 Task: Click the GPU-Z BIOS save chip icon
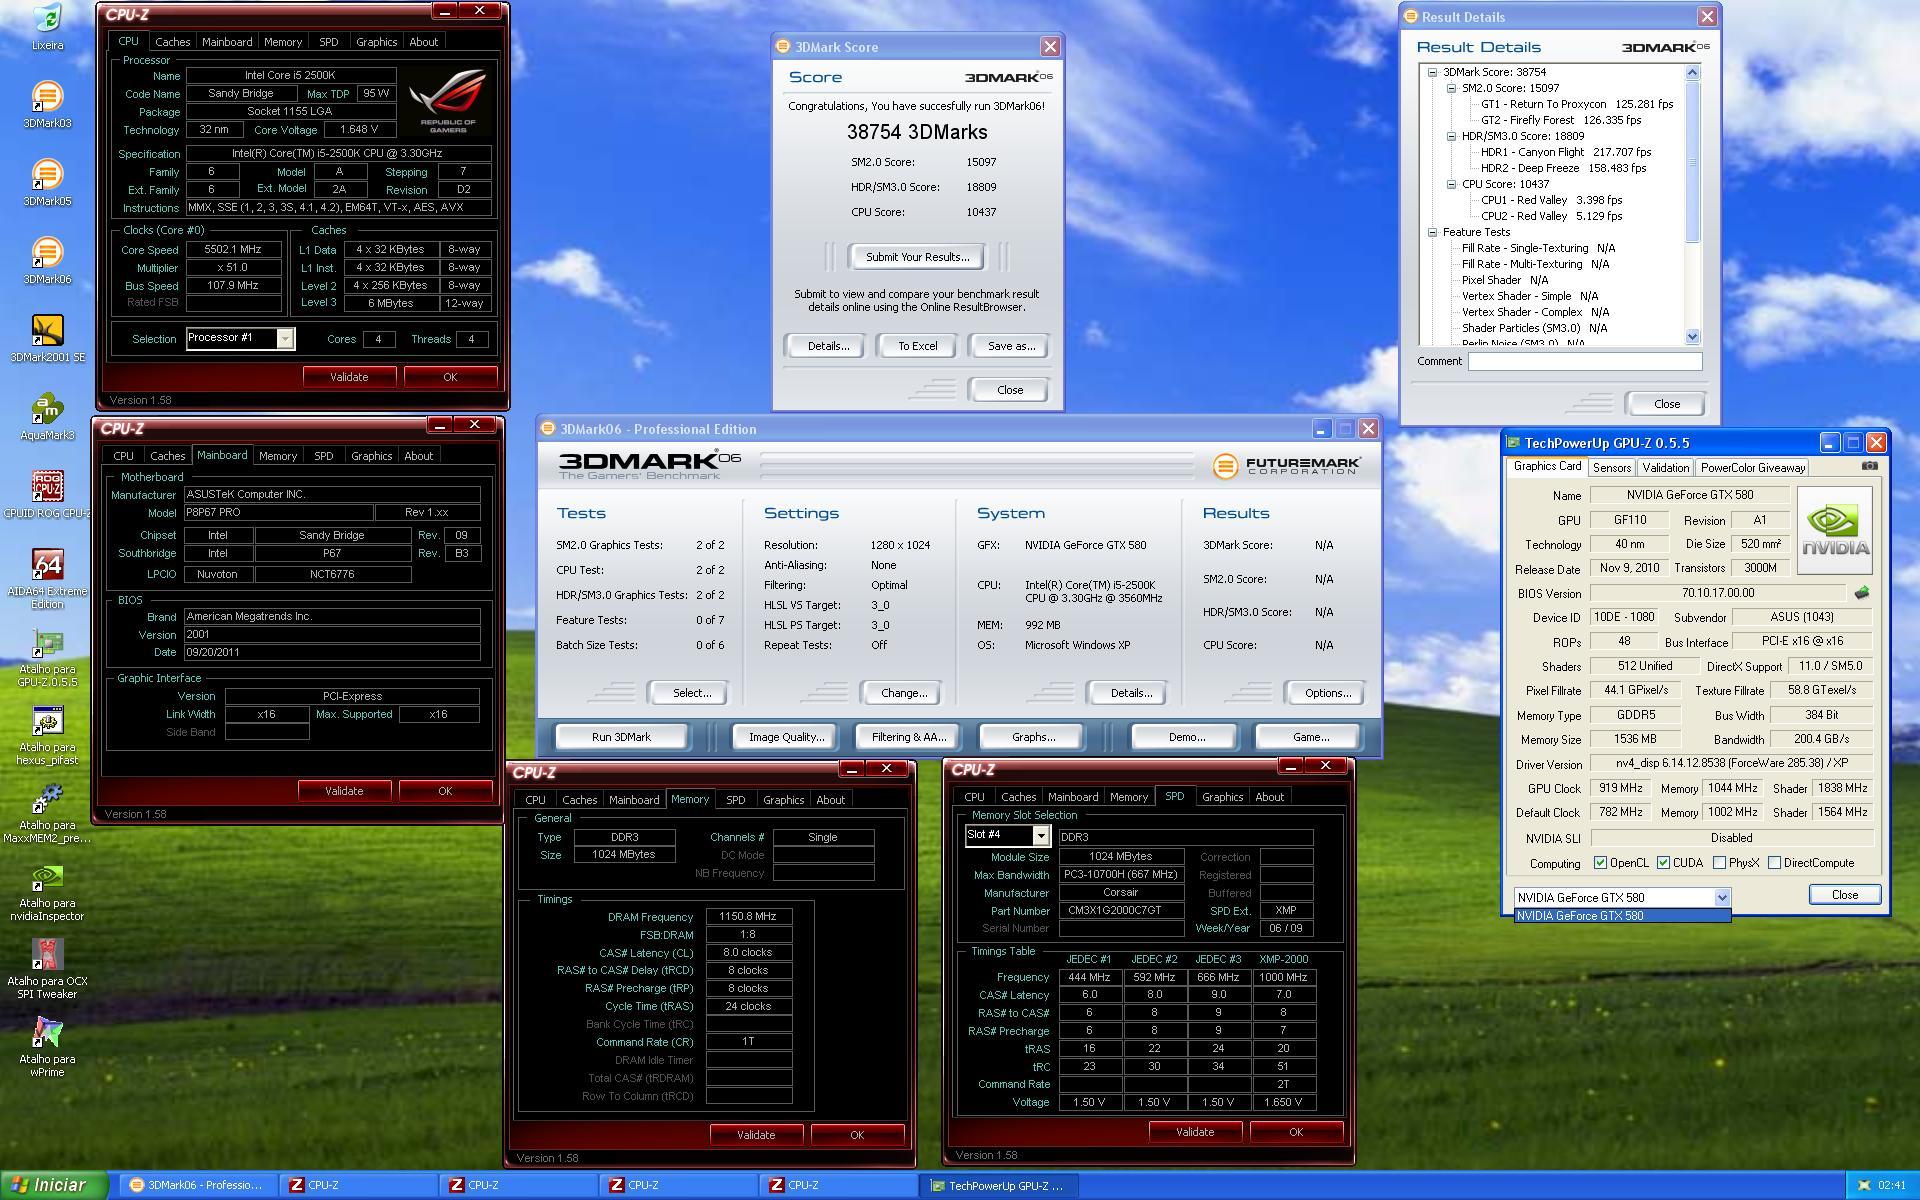click(1861, 593)
